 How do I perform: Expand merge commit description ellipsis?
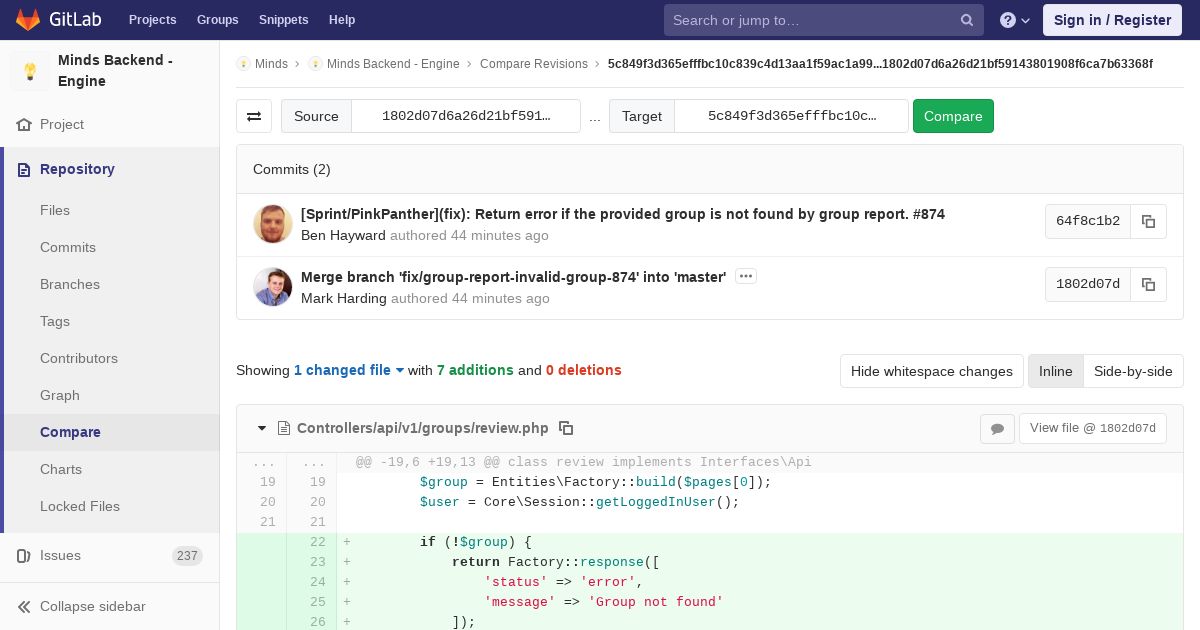click(x=745, y=277)
